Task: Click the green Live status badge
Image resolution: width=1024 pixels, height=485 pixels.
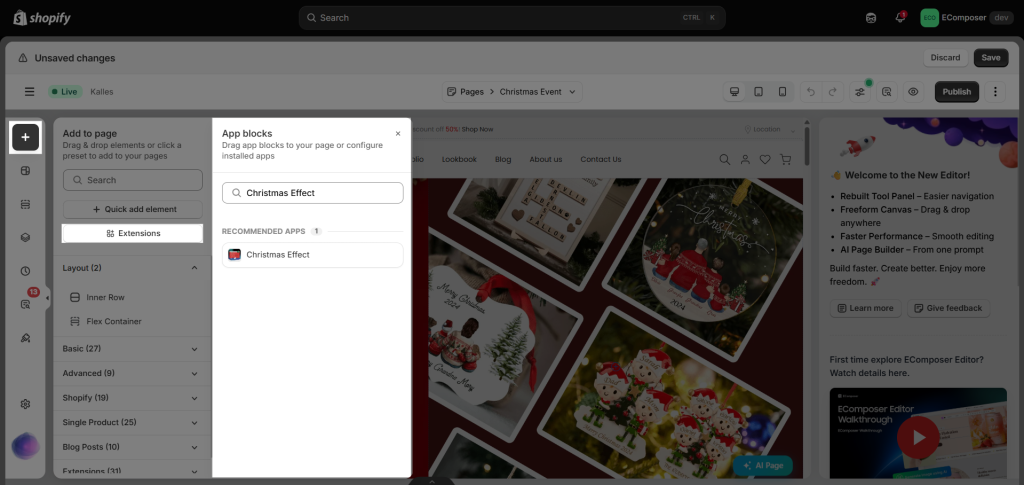Action: [x=64, y=92]
